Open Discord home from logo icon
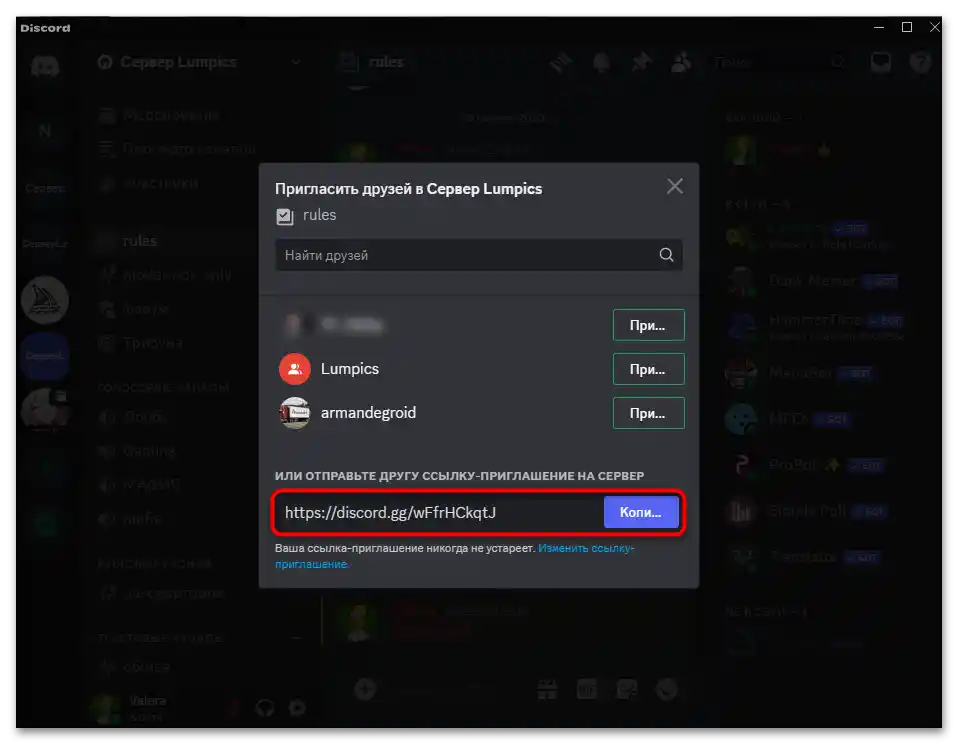 (x=45, y=65)
